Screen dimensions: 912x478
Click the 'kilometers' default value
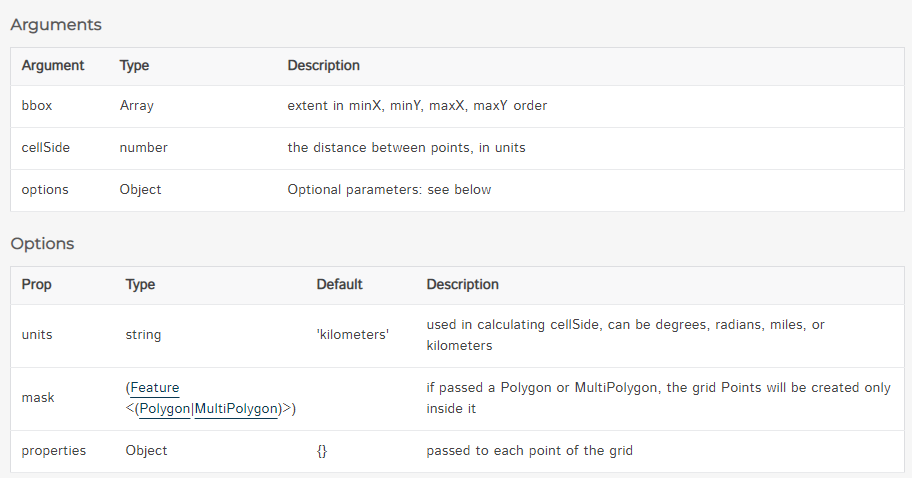352,335
